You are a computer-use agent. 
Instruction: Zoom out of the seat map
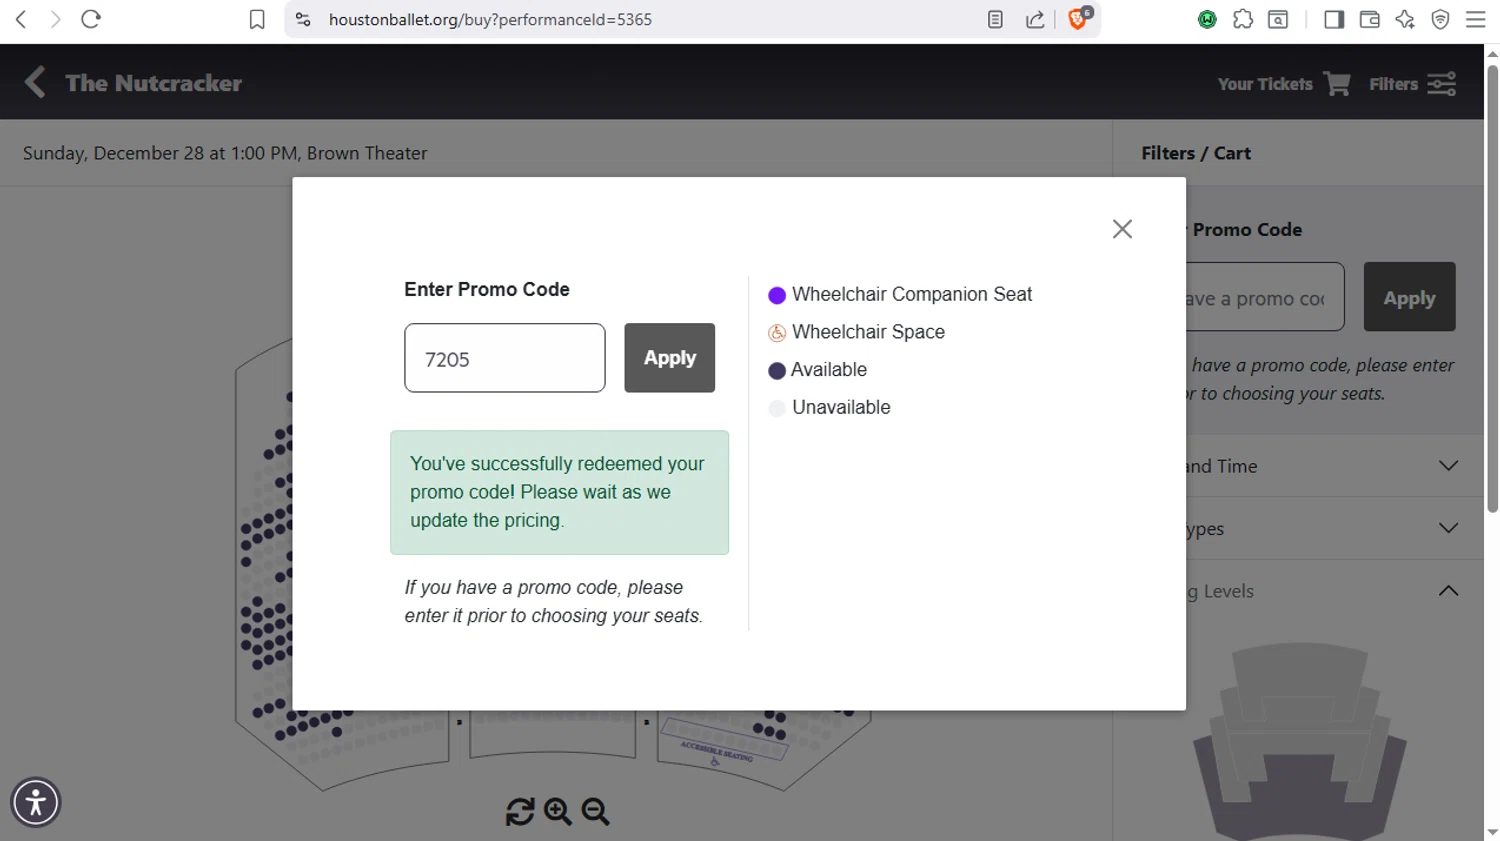(x=596, y=811)
